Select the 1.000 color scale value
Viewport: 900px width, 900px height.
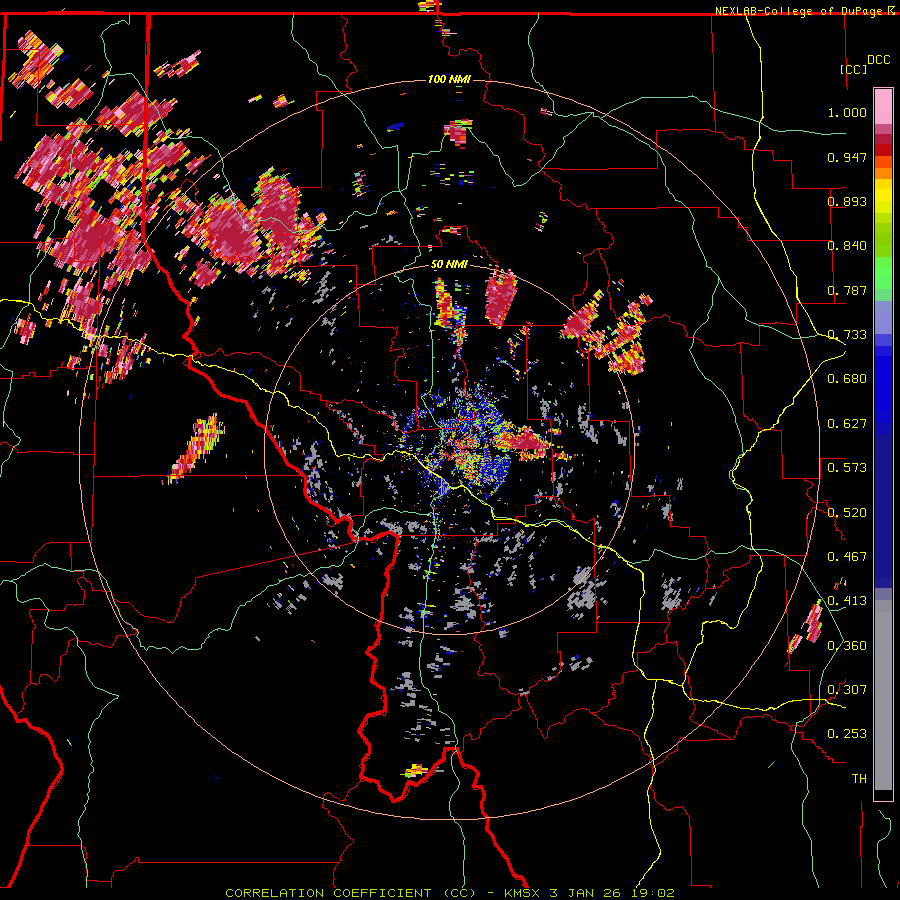847,112
